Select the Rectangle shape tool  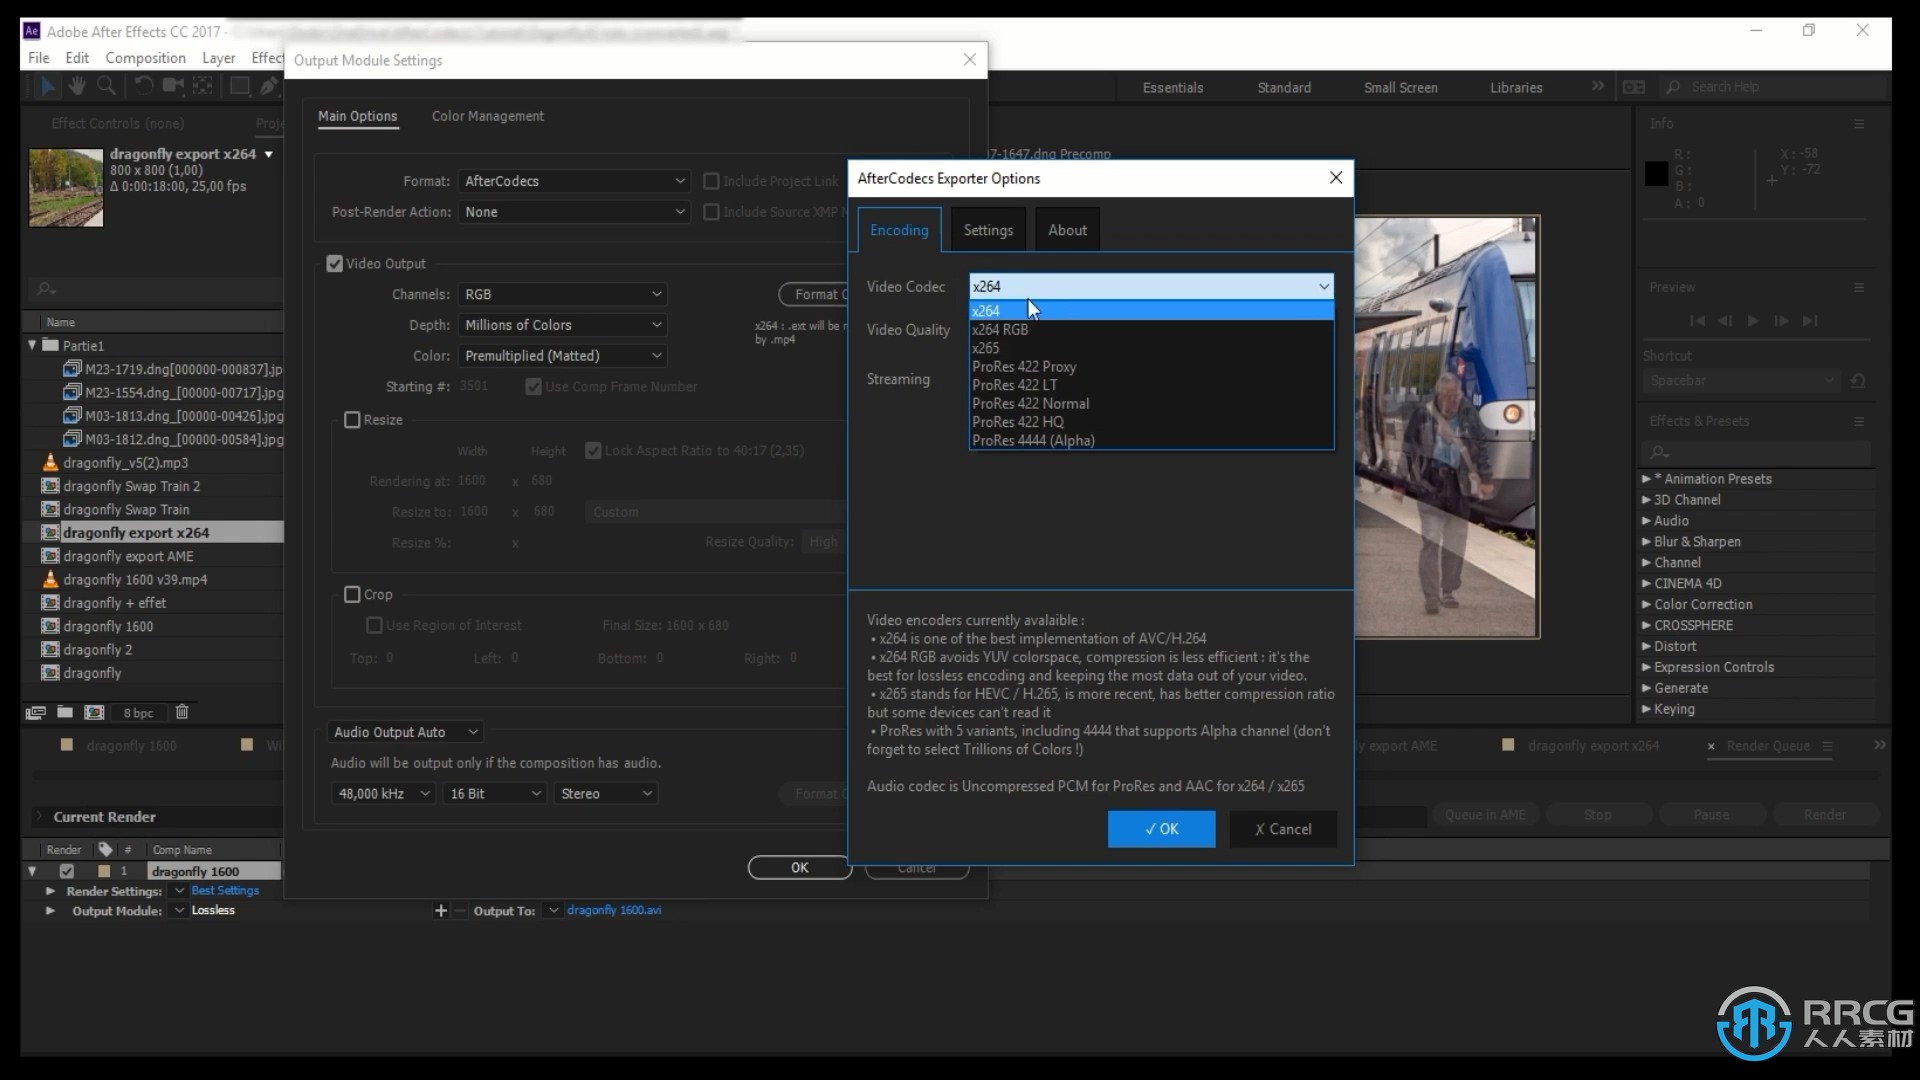(240, 86)
